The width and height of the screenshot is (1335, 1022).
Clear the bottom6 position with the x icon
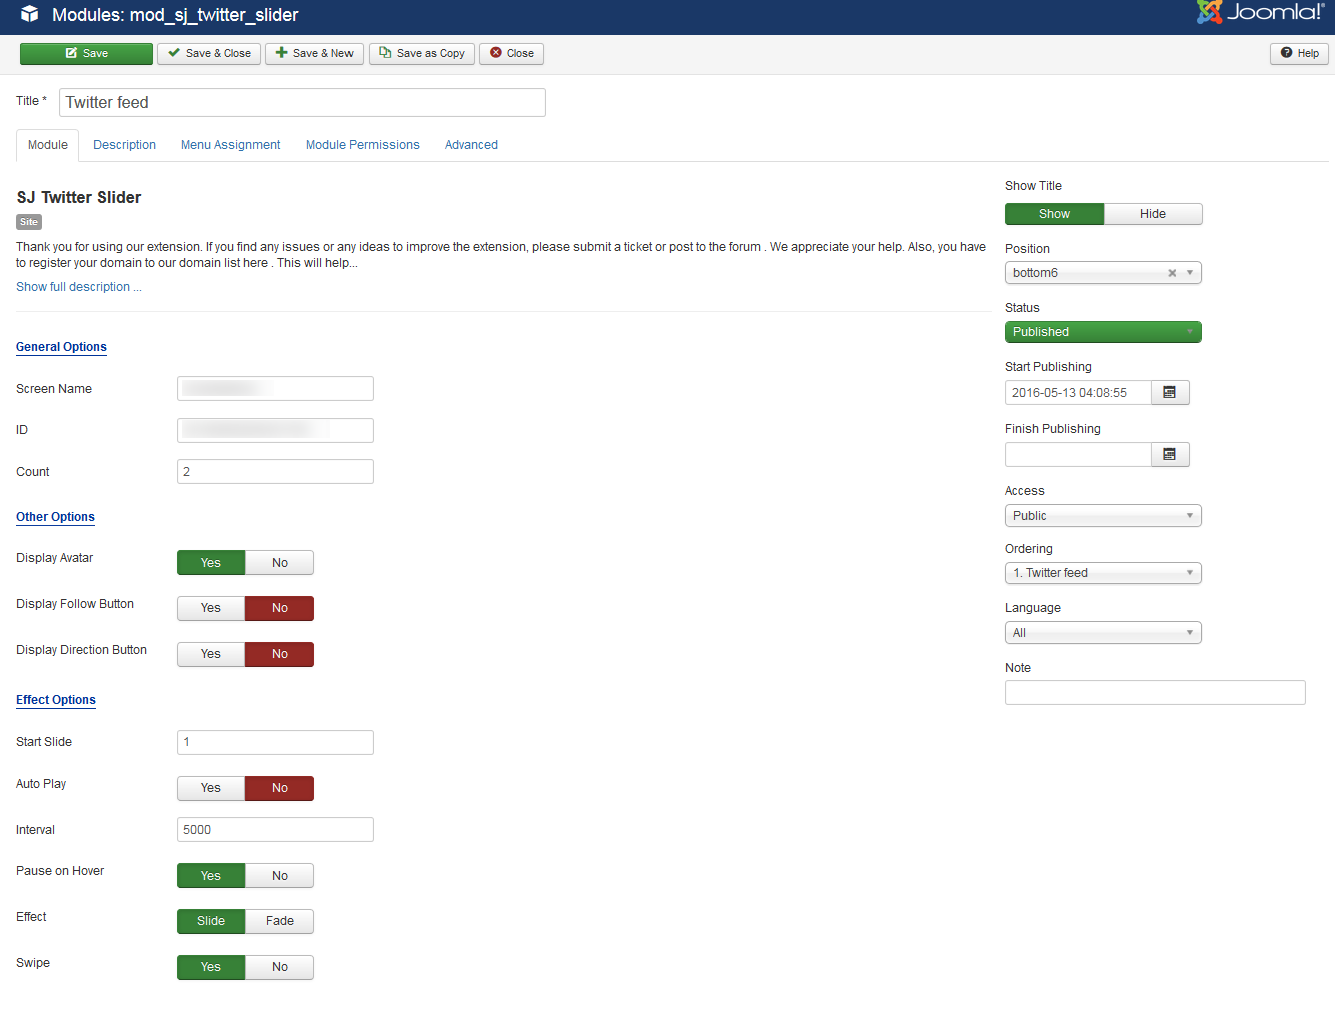1172,273
